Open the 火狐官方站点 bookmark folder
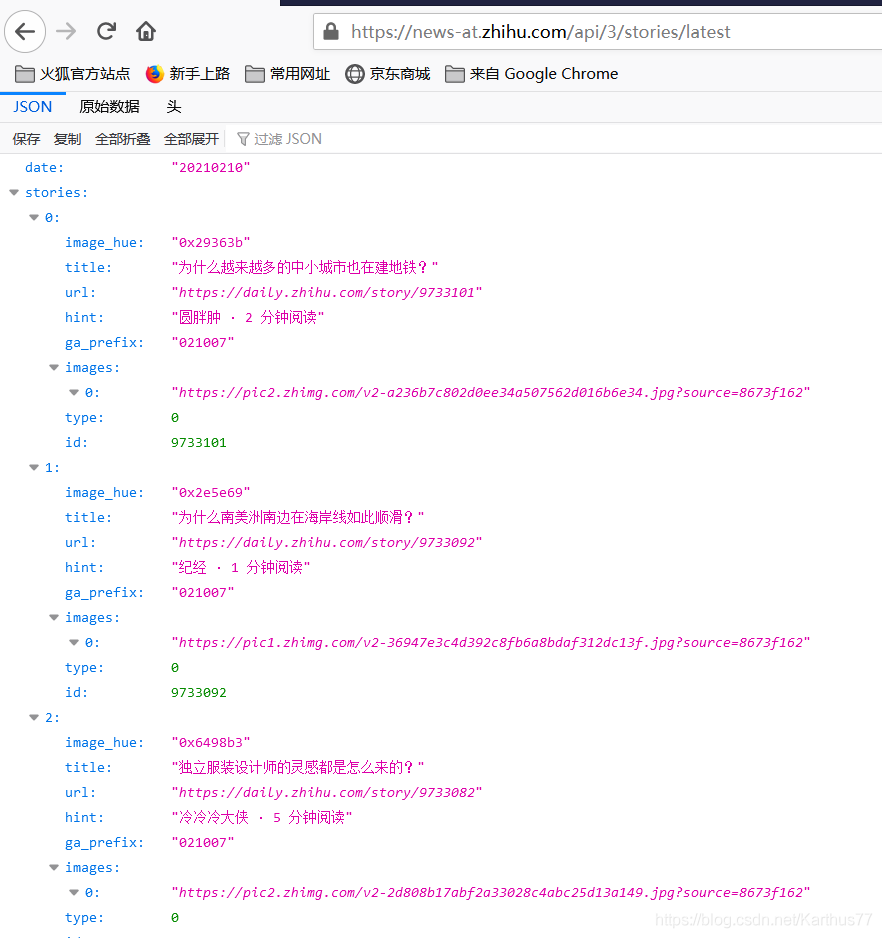The height and width of the screenshot is (938, 882). (x=72, y=74)
